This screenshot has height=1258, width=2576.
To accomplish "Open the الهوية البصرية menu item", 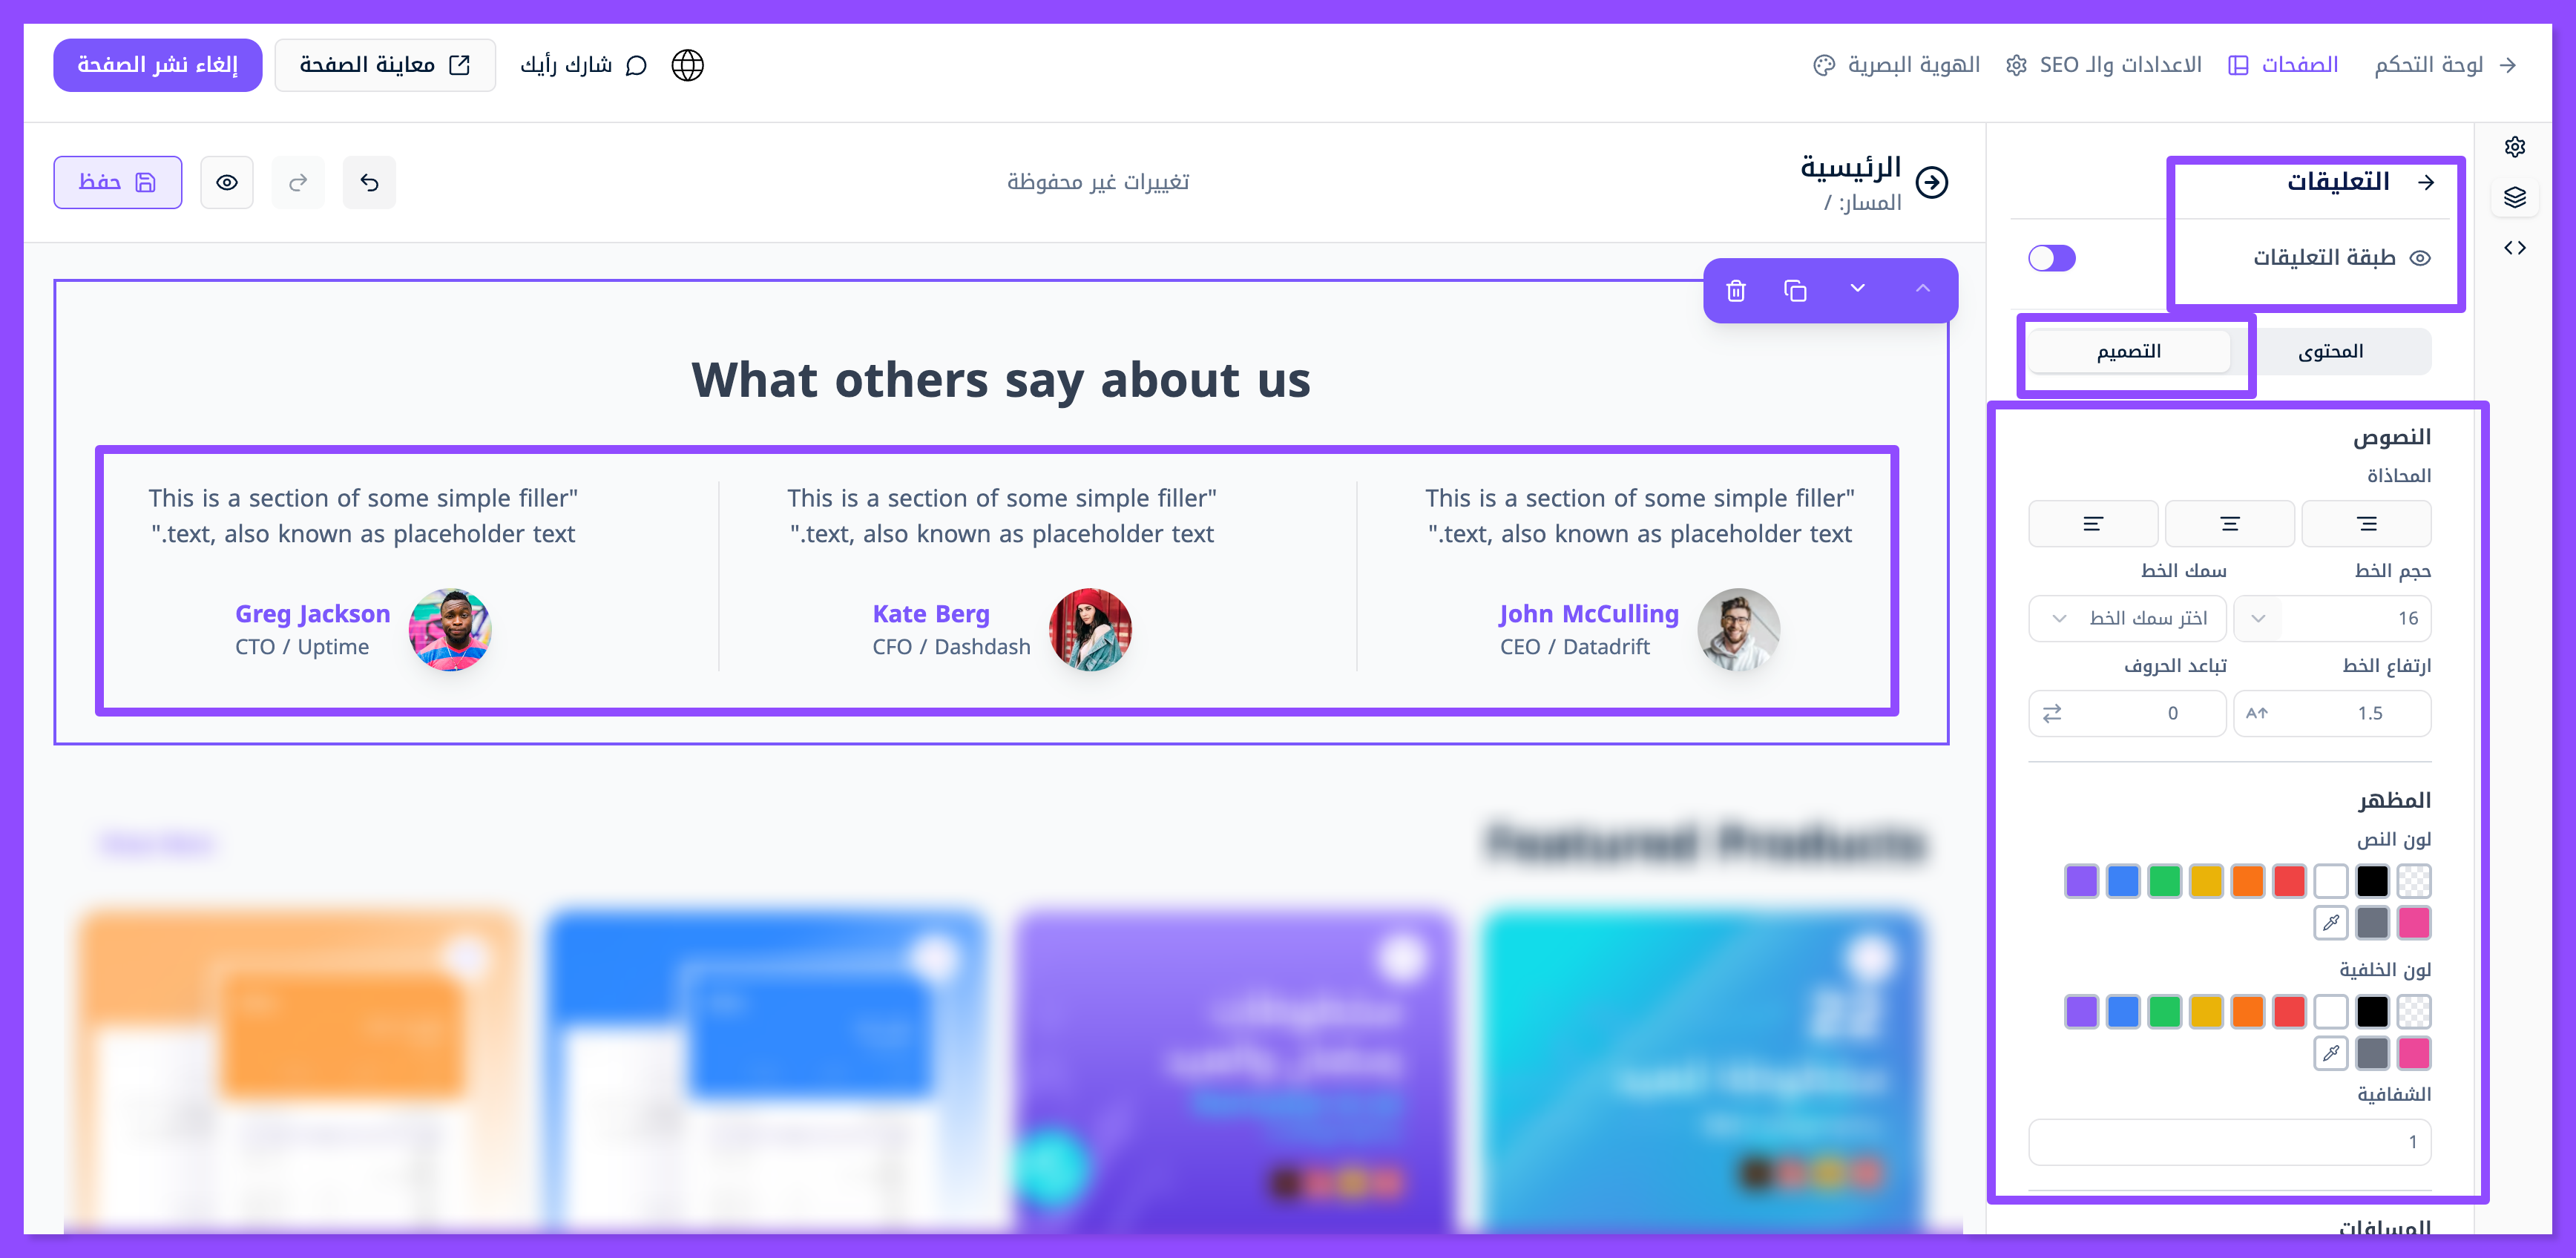I will (x=1897, y=65).
